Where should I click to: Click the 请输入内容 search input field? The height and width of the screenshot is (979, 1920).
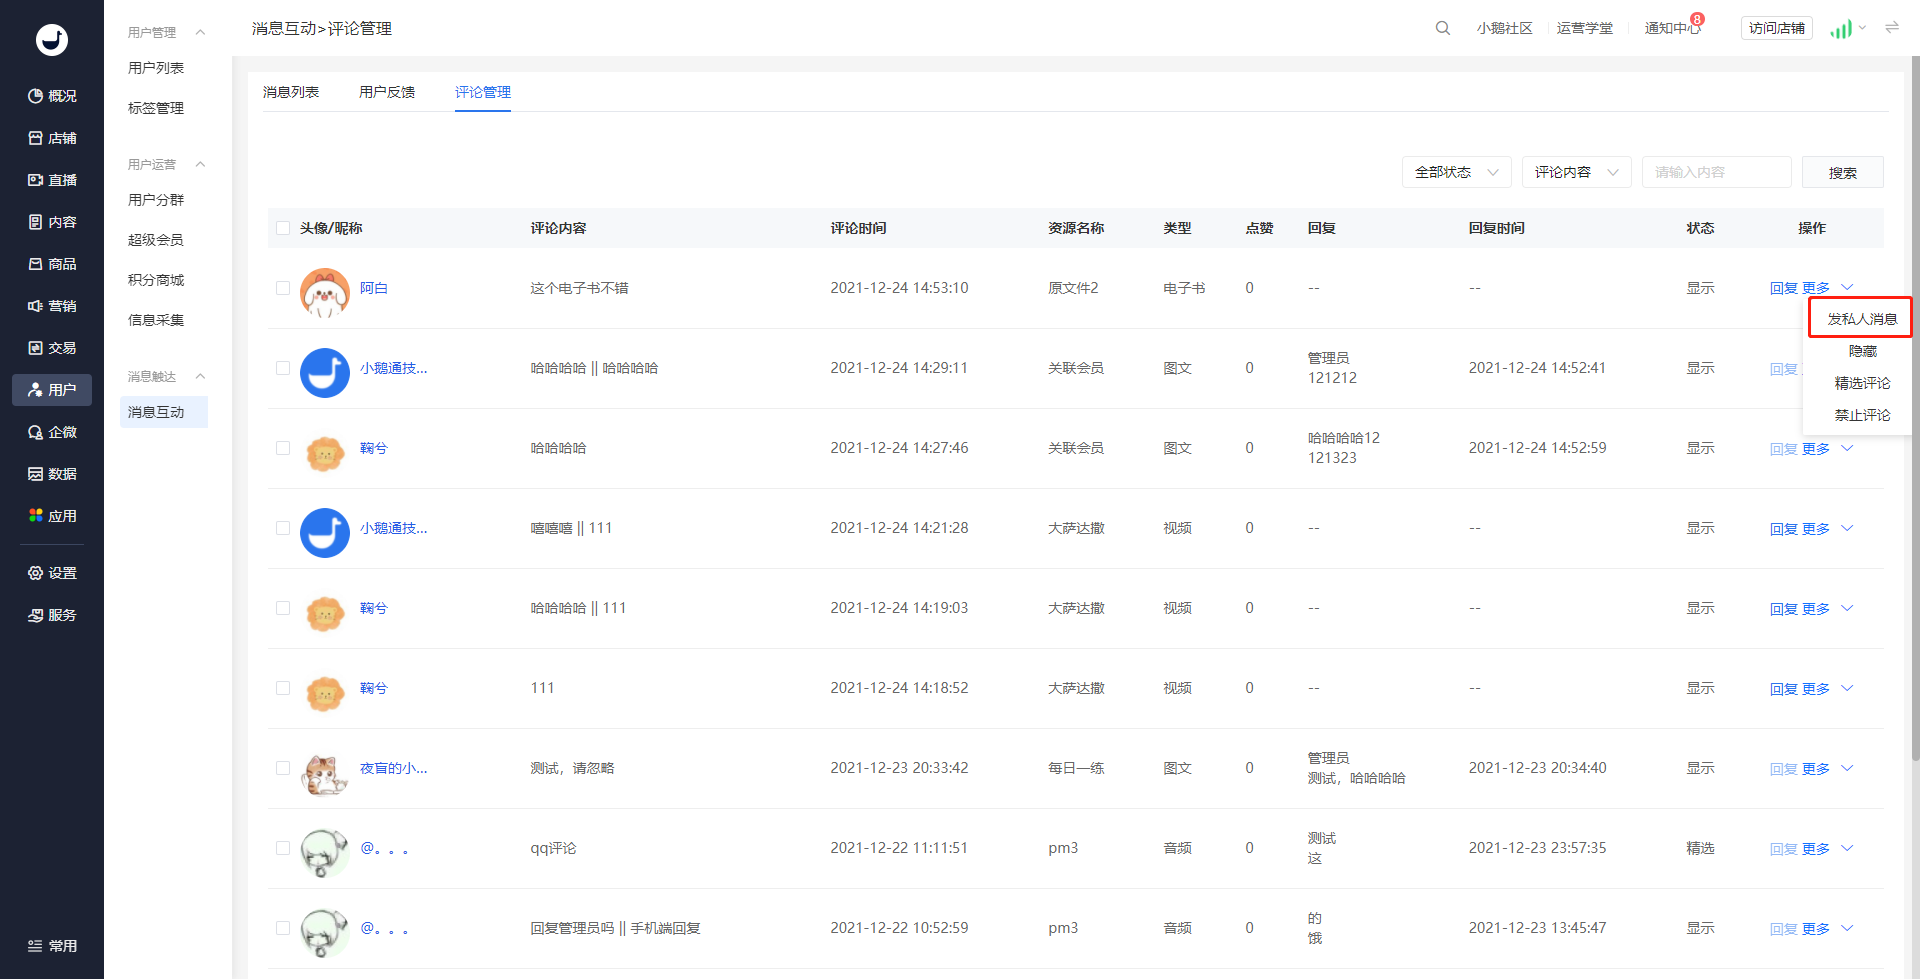pyautogui.click(x=1716, y=172)
